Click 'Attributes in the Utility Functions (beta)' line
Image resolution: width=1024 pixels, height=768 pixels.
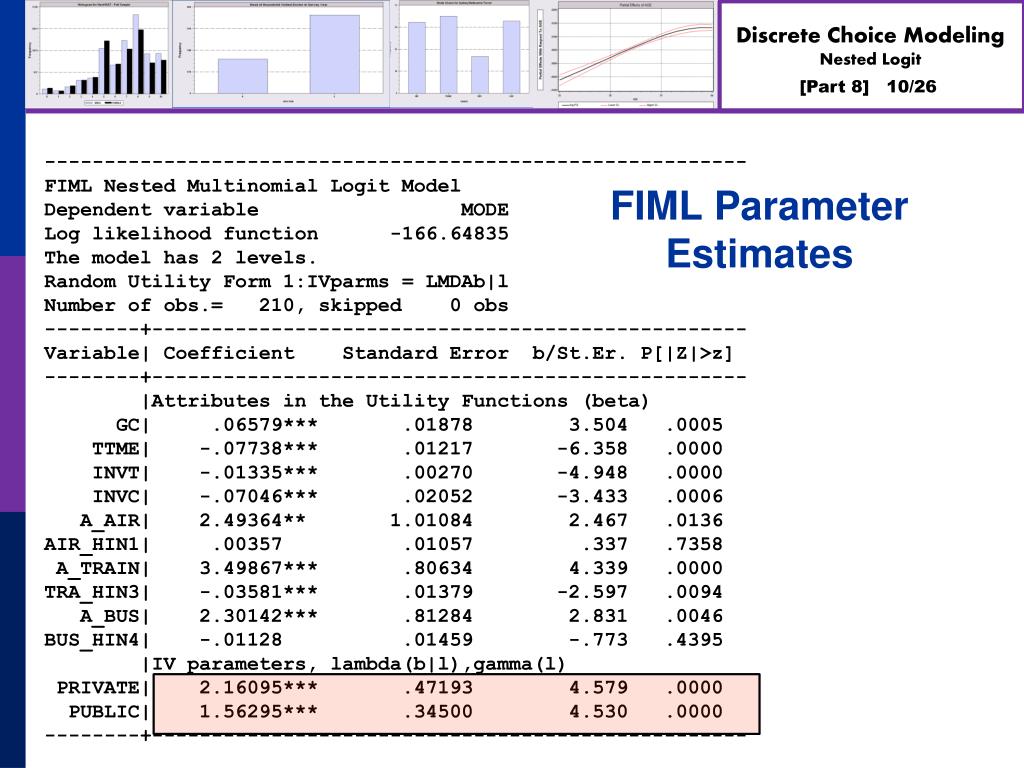pos(400,401)
